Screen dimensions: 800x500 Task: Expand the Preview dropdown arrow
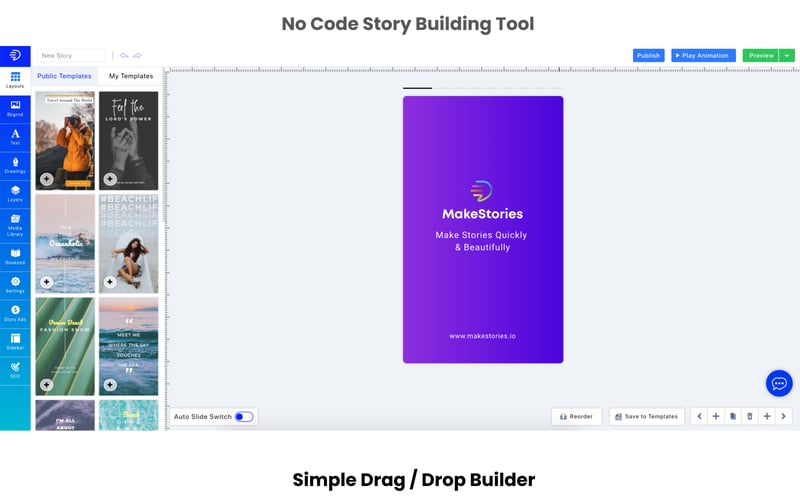pyautogui.click(x=787, y=55)
